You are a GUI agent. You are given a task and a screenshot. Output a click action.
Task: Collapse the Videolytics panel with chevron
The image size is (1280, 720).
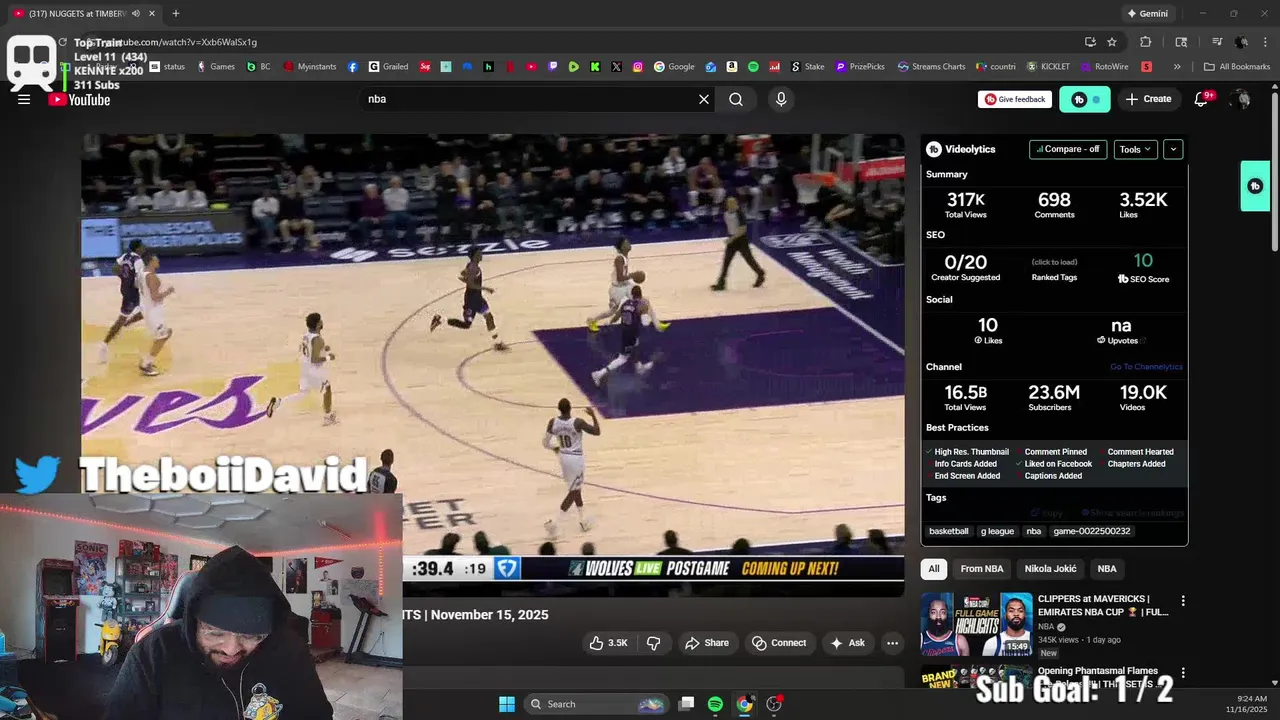click(x=1173, y=149)
